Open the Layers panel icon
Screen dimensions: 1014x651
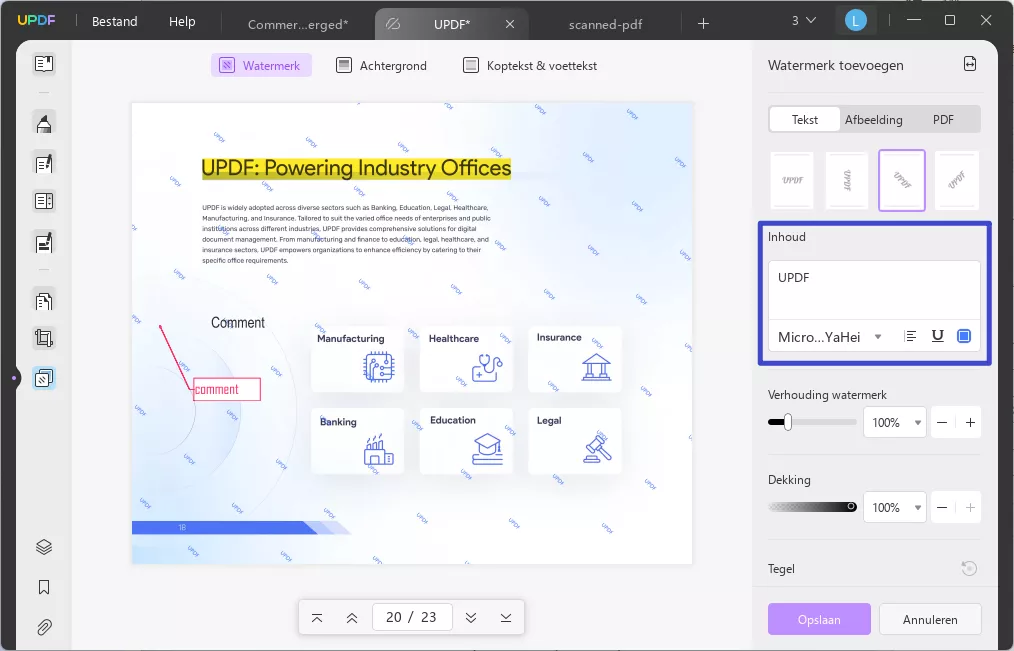[44, 547]
